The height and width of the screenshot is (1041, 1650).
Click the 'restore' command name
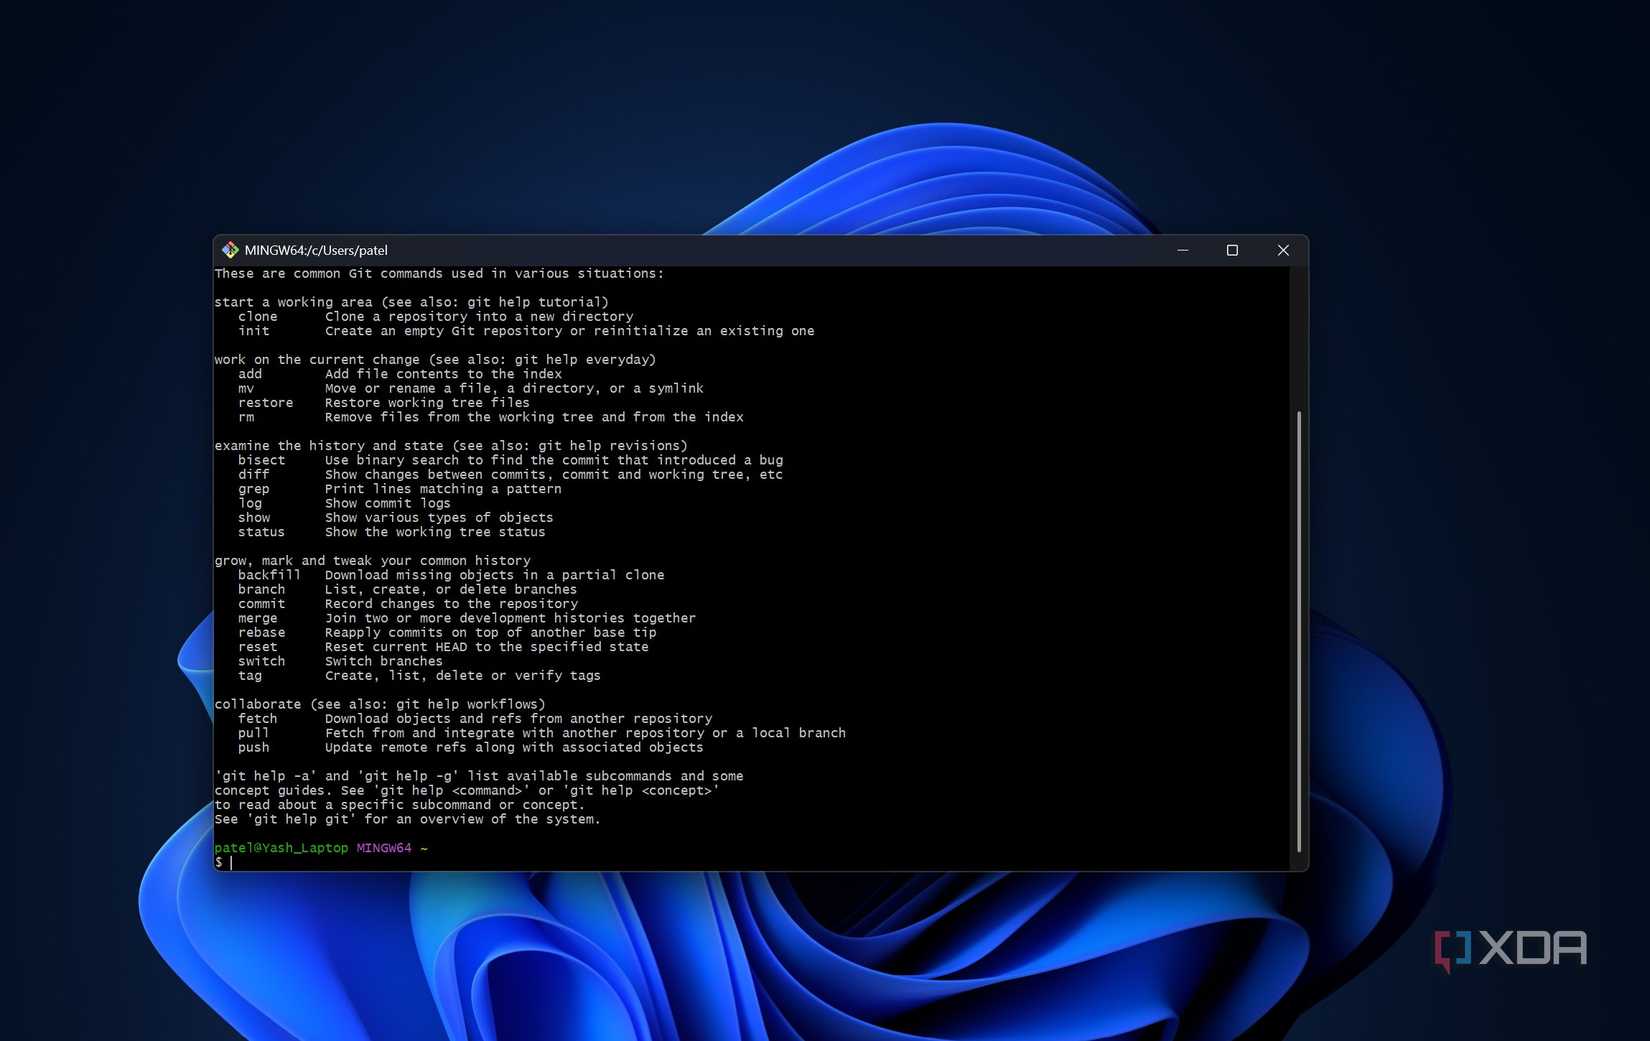[266, 403]
